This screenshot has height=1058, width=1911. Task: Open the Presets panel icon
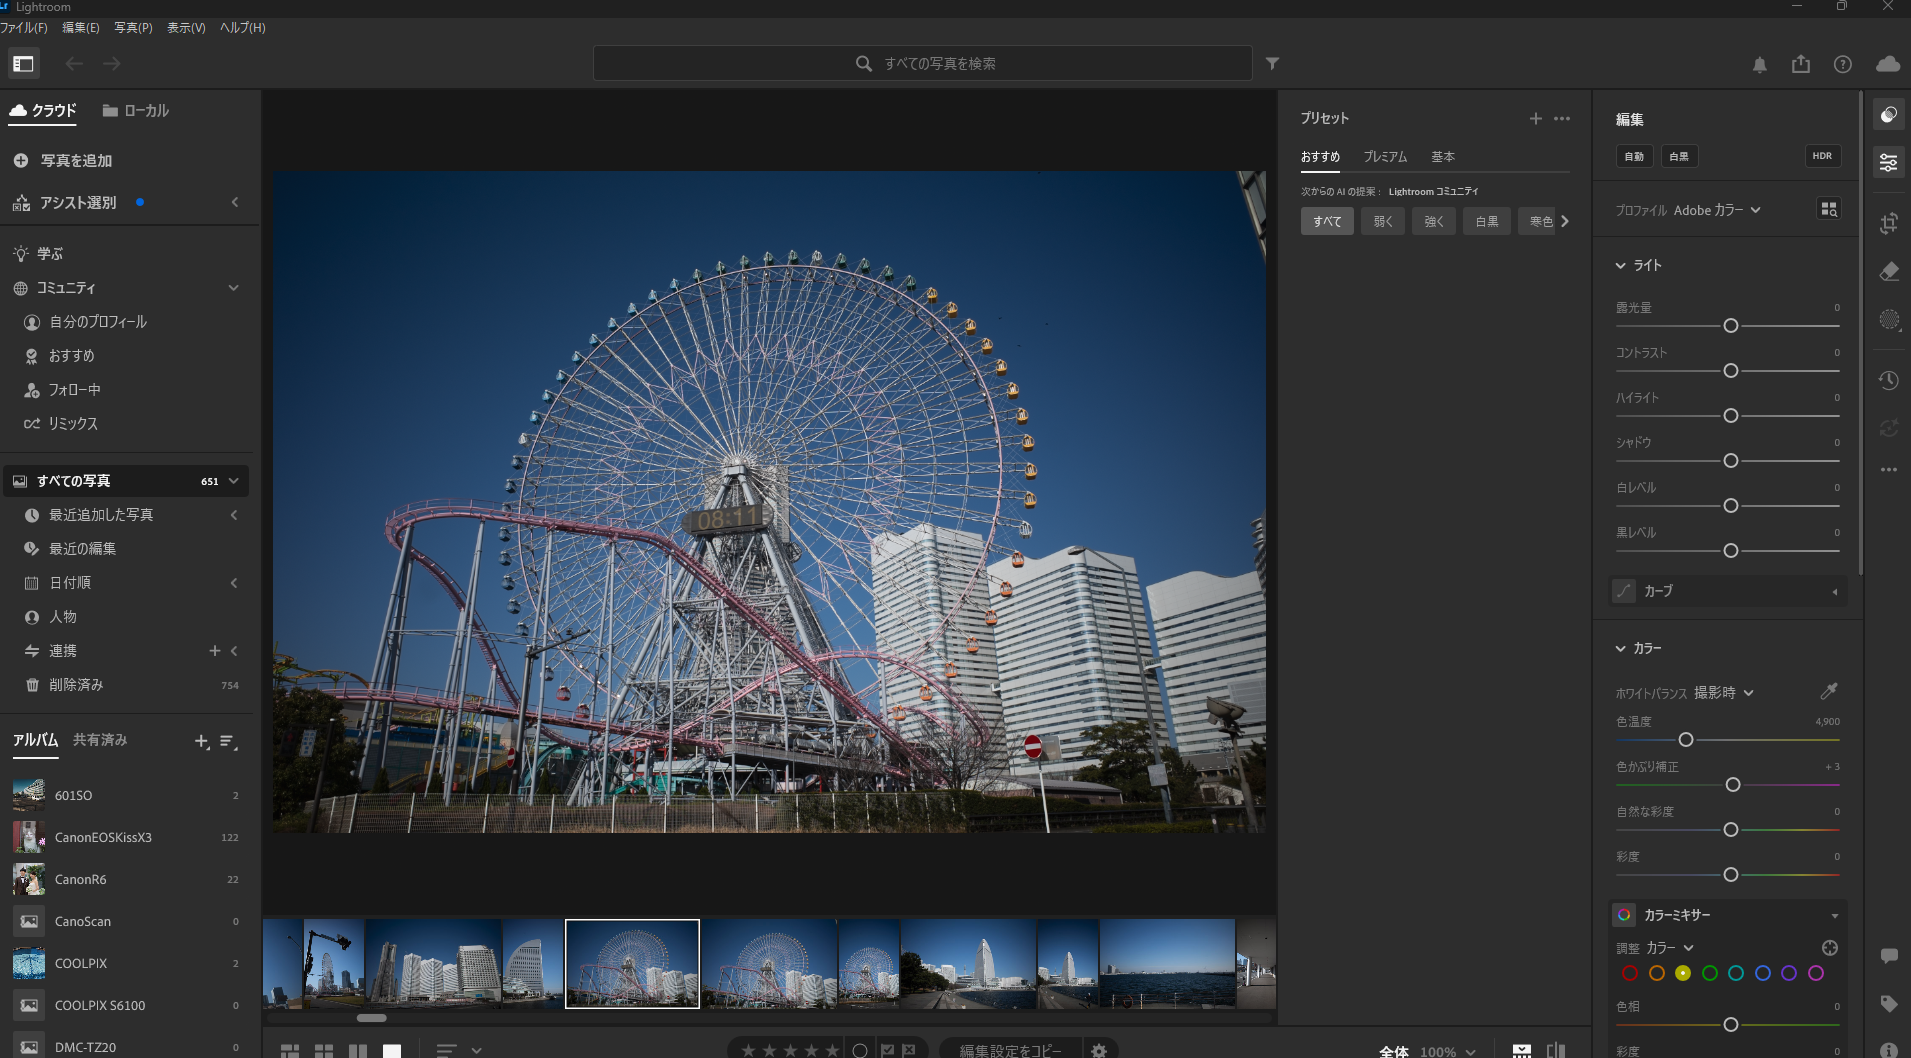pos(1888,116)
